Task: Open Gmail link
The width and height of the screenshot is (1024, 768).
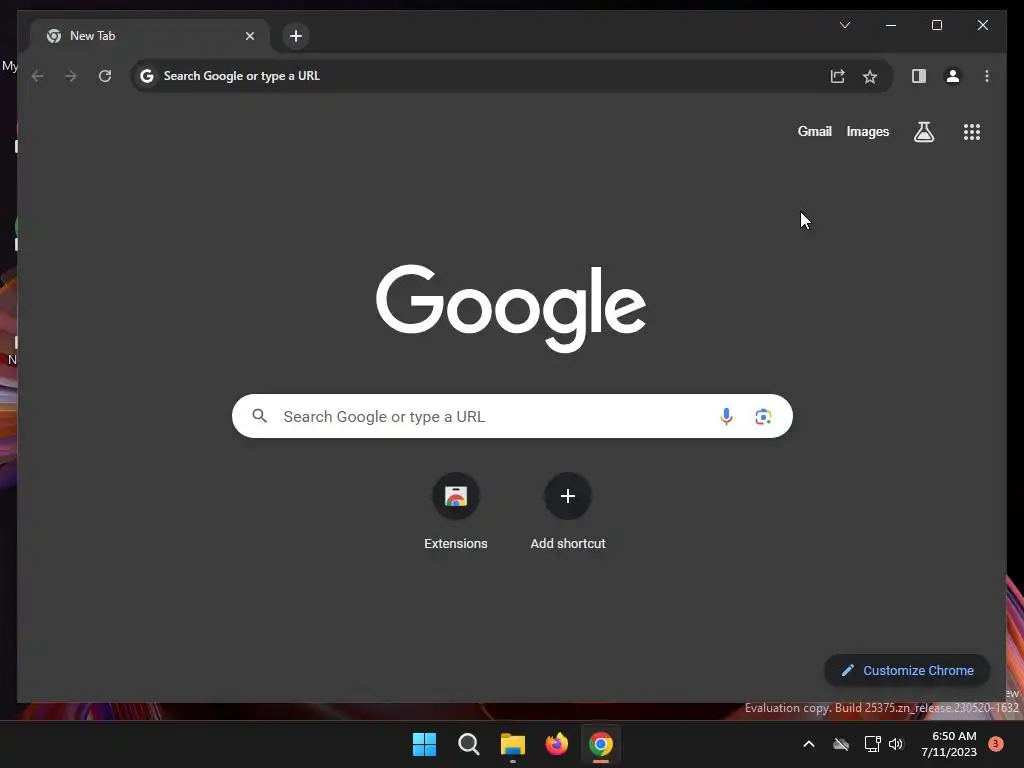Action: tap(814, 131)
